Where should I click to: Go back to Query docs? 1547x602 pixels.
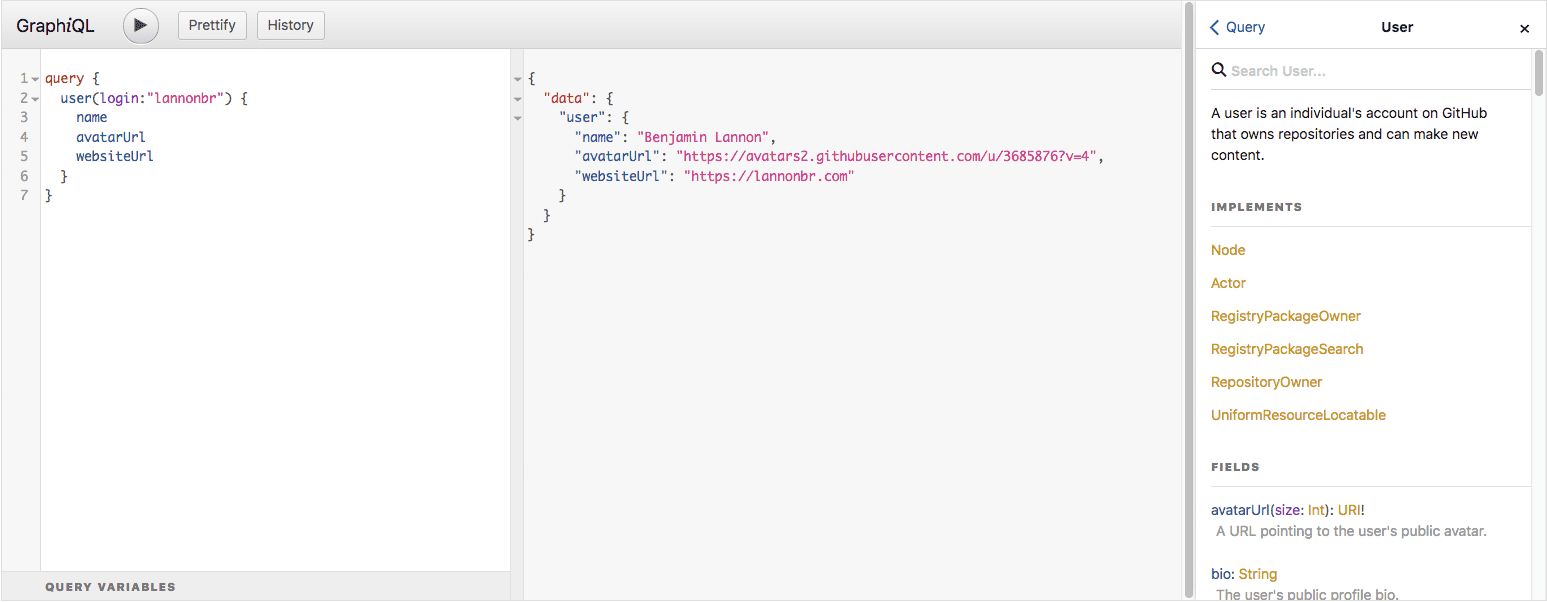[x=1238, y=28]
